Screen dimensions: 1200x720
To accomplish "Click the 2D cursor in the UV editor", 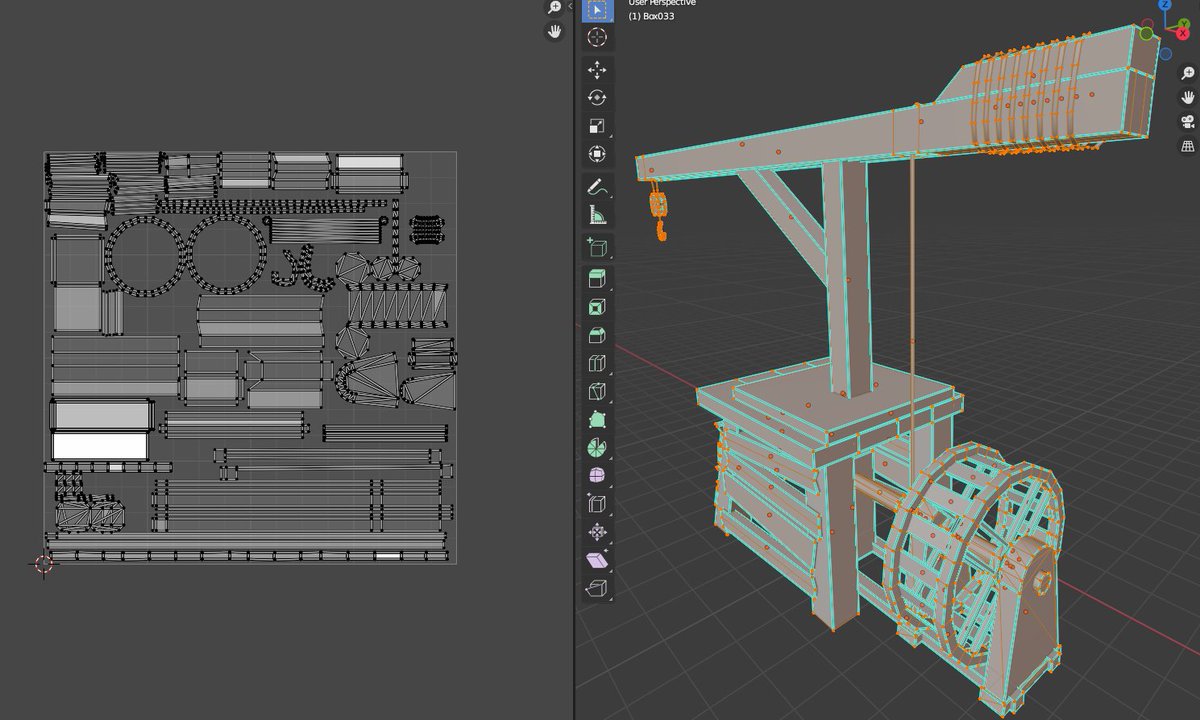I will tap(44, 564).
